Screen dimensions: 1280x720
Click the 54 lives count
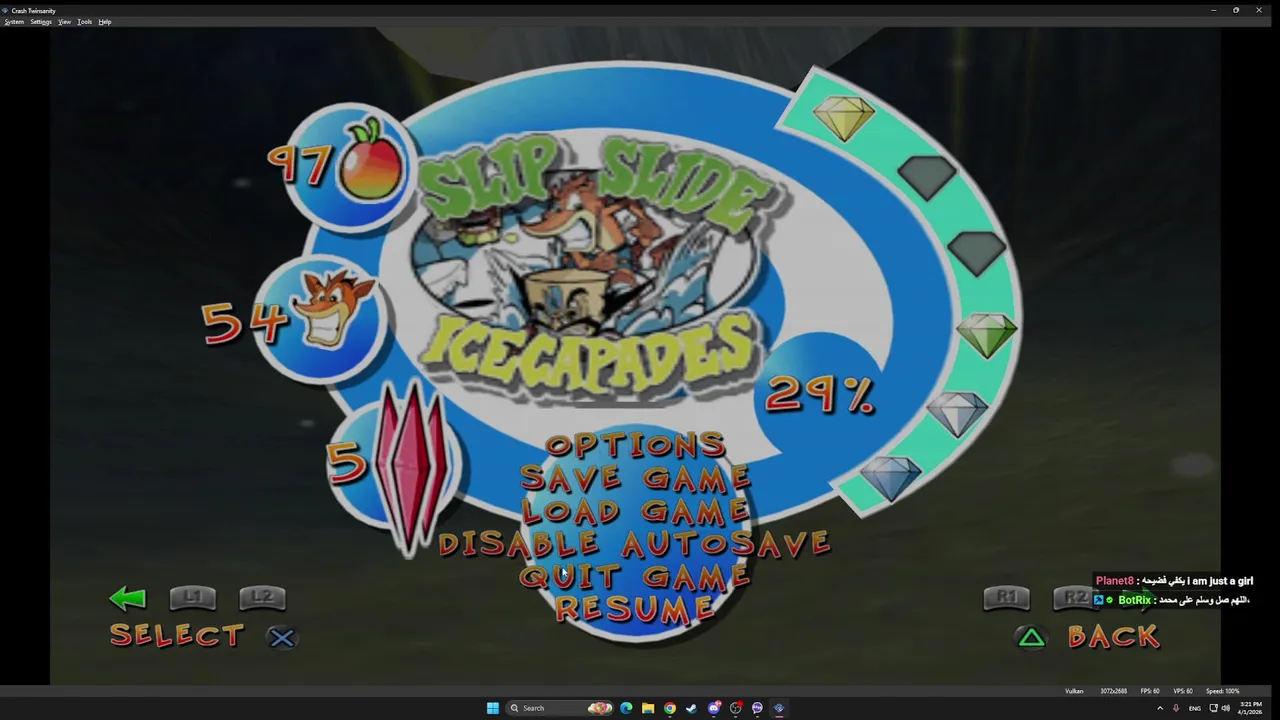(244, 322)
